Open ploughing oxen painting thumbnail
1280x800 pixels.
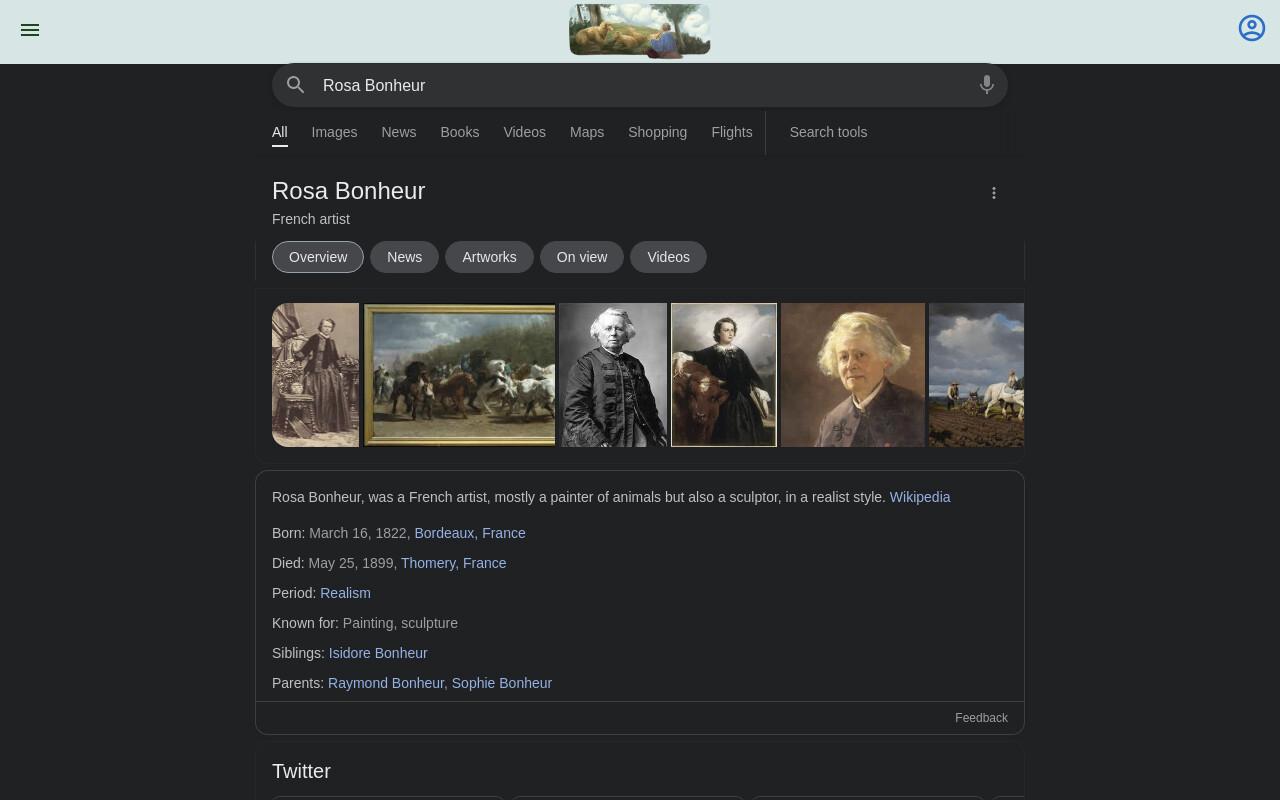tap(976, 375)
